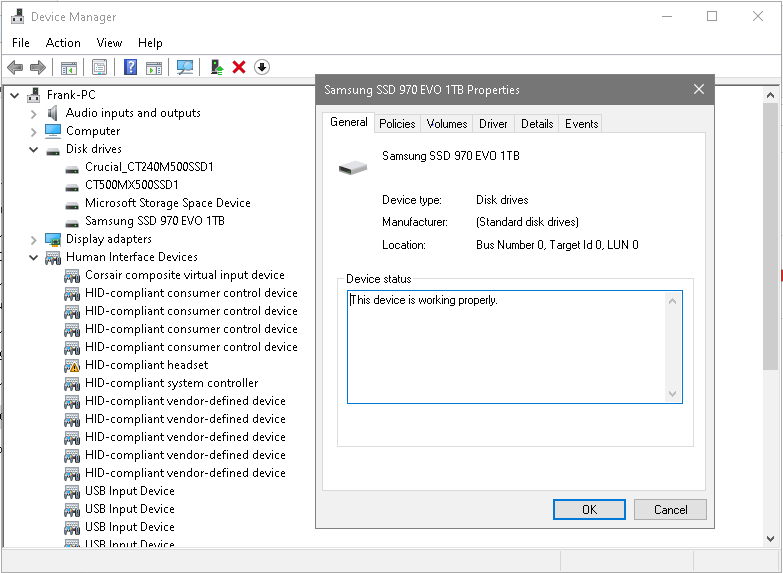
Task: Select the HID-compliant headset entry
Action: tap(146, 365)
